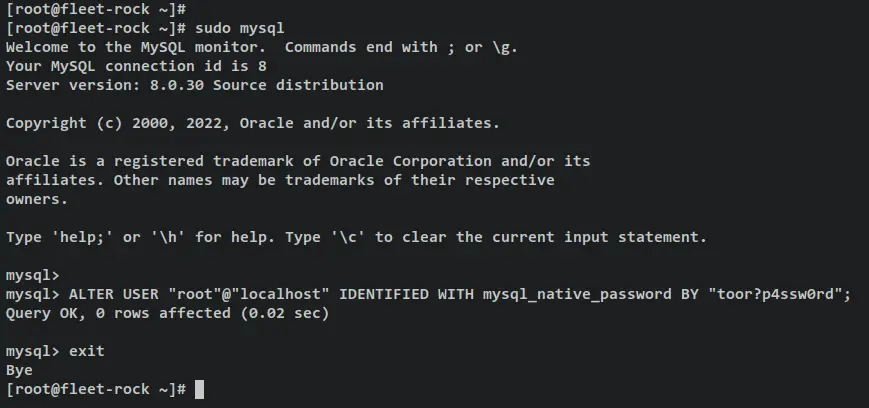Click the 'sudo mysql' command text

tap(239, 28)
